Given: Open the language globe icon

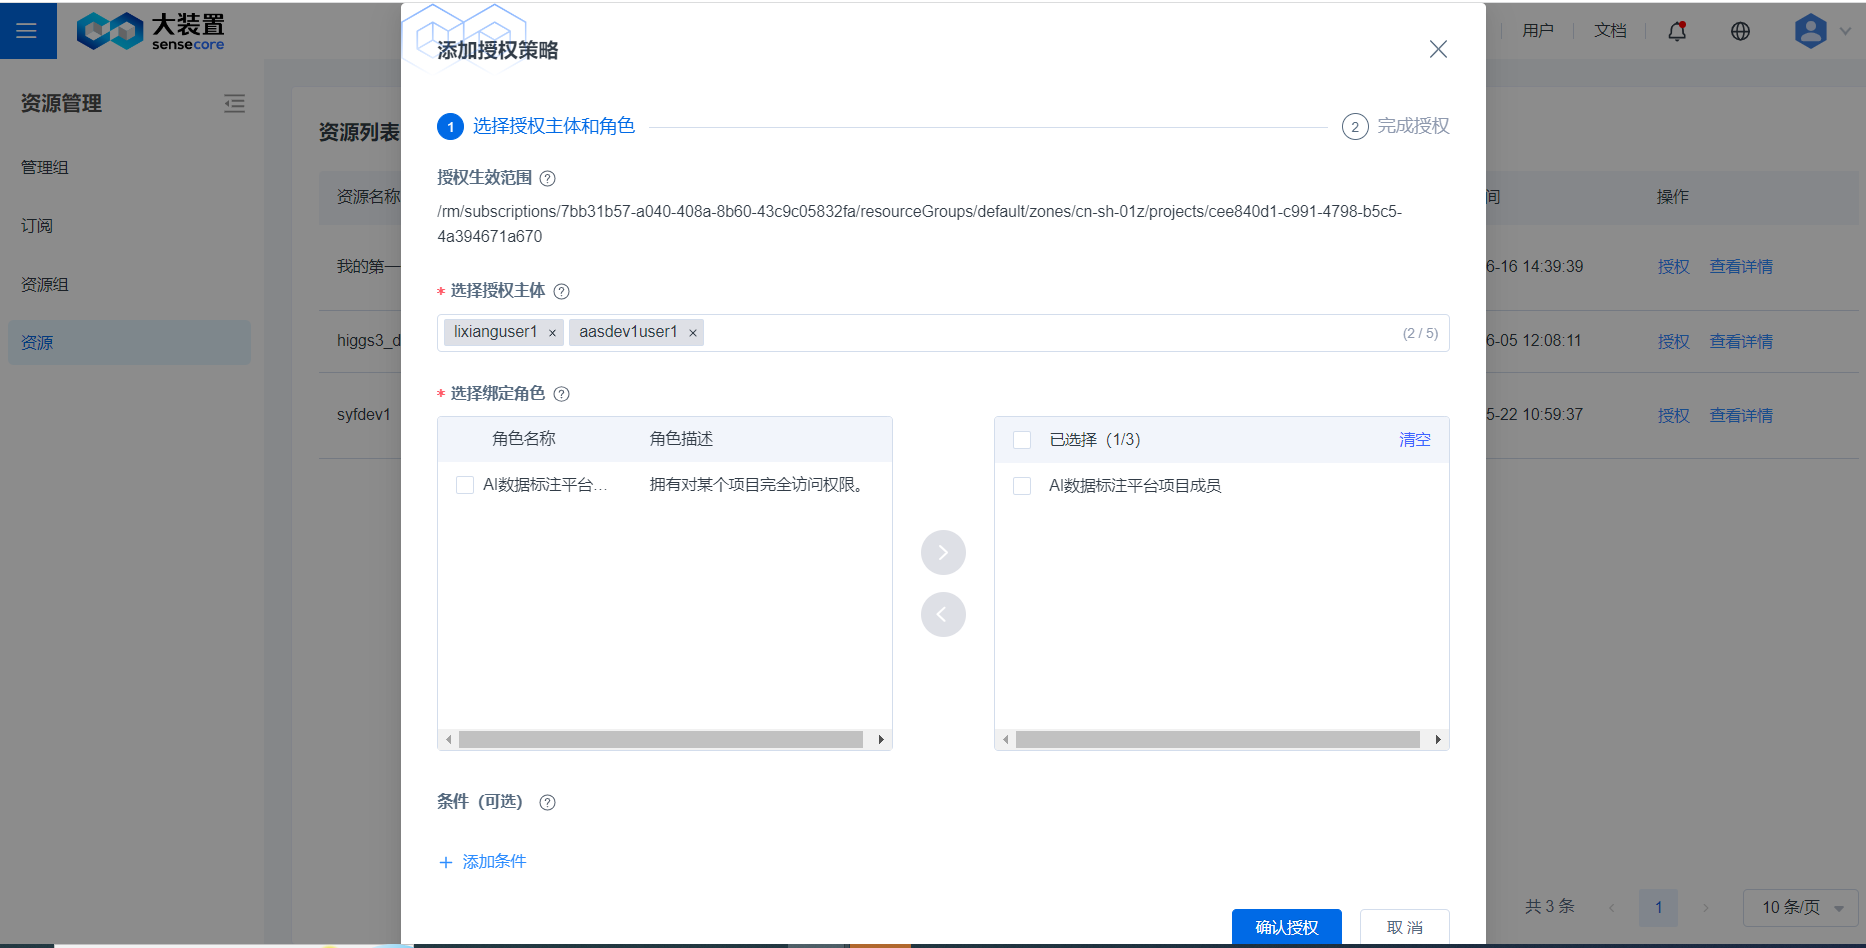Looking at the screenshot, I should tap(1740, 31).
